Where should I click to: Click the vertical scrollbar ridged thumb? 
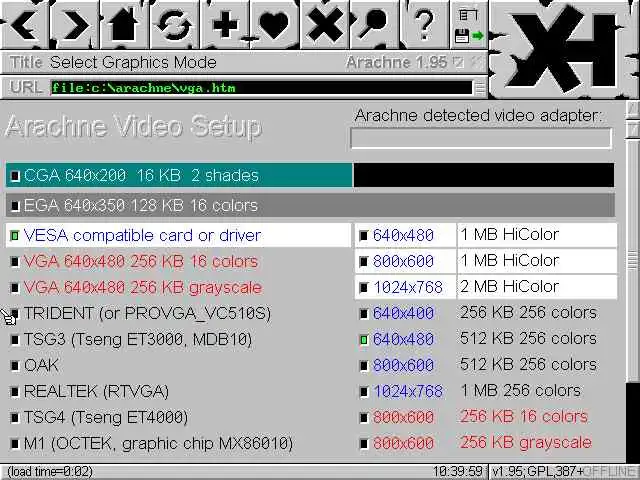(x=633, y=259)
